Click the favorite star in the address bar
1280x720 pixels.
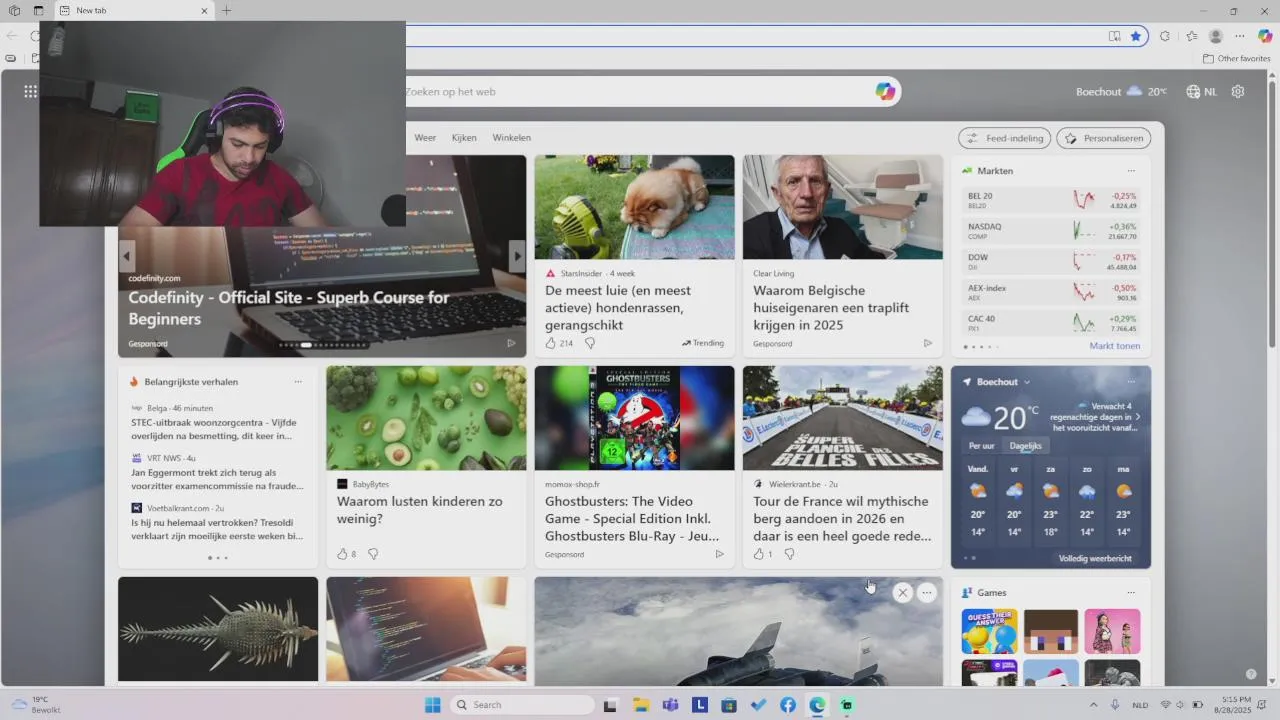[x=1136, y=36]
